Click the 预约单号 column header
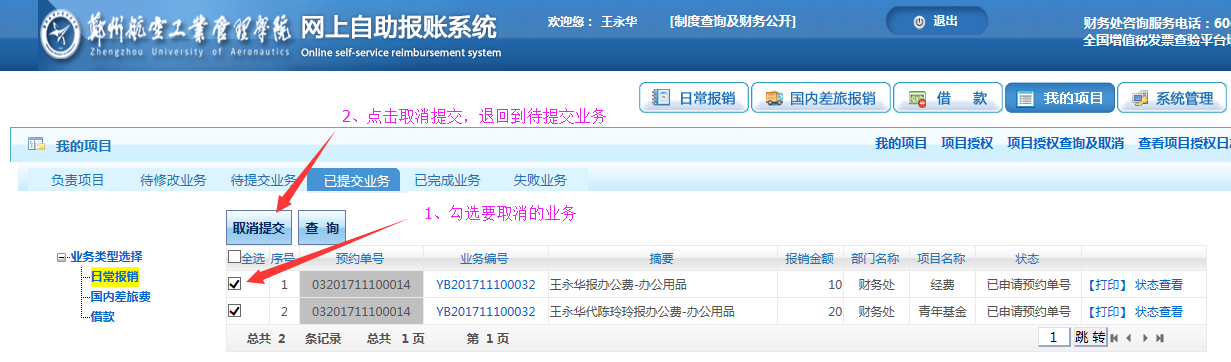The image size is (1231, 362). point(360,258)
